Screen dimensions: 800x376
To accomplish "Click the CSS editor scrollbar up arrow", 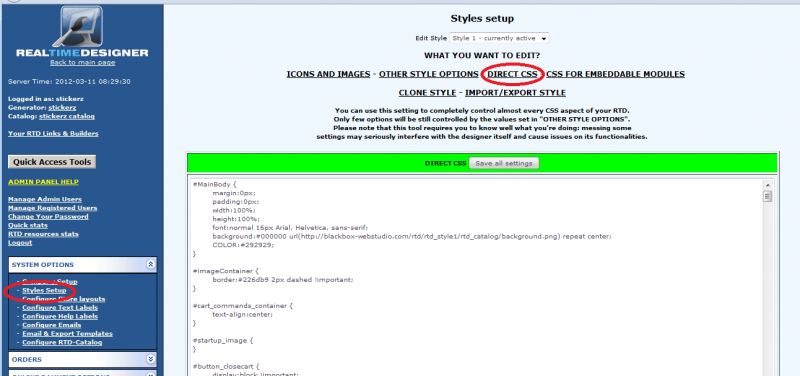I will [x=767, y=185].
